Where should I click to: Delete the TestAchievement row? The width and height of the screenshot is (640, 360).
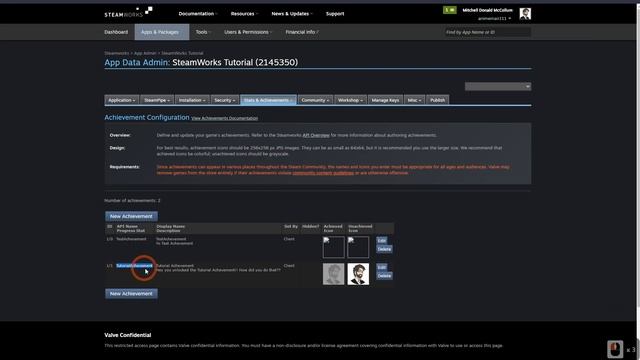pos(384,249)
